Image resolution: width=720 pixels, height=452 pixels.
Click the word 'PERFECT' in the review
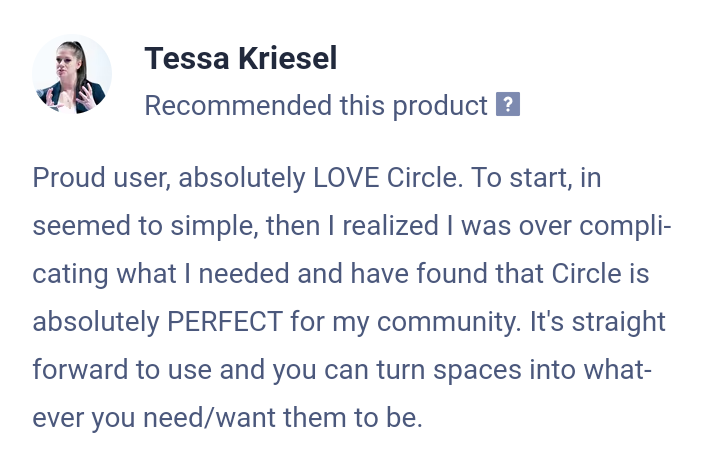225,321
